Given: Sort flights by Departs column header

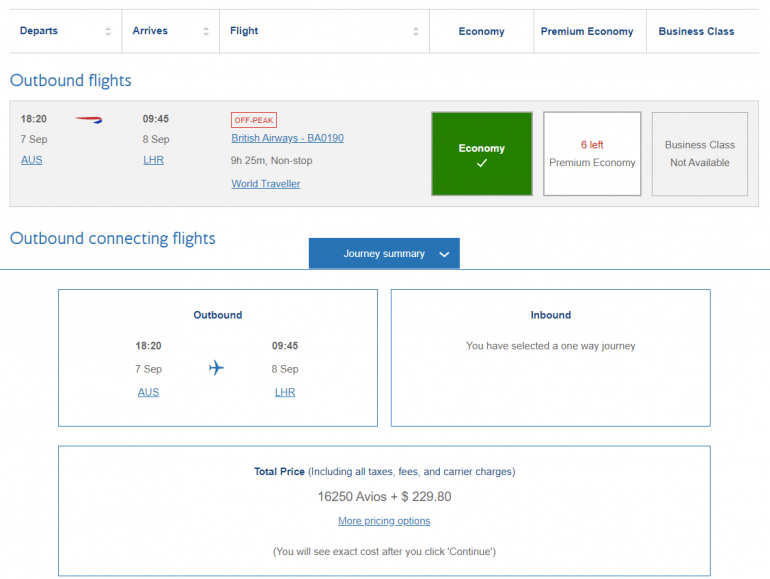Looking at the screenshot, I should [39, 31].
